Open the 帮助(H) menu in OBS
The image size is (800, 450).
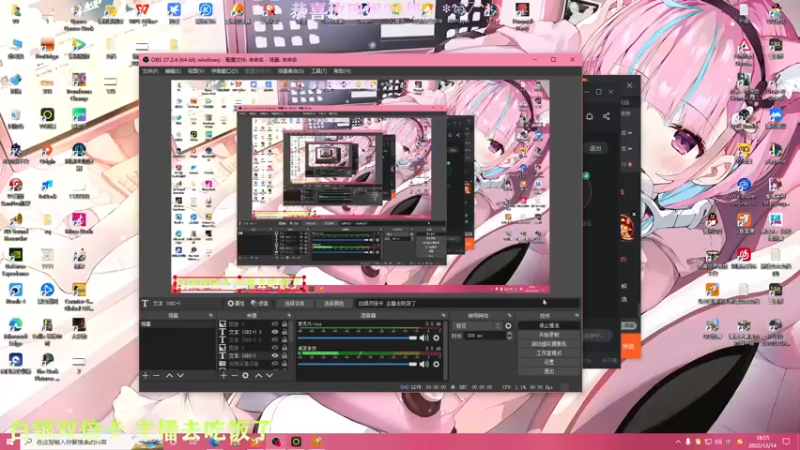point(342,71)
